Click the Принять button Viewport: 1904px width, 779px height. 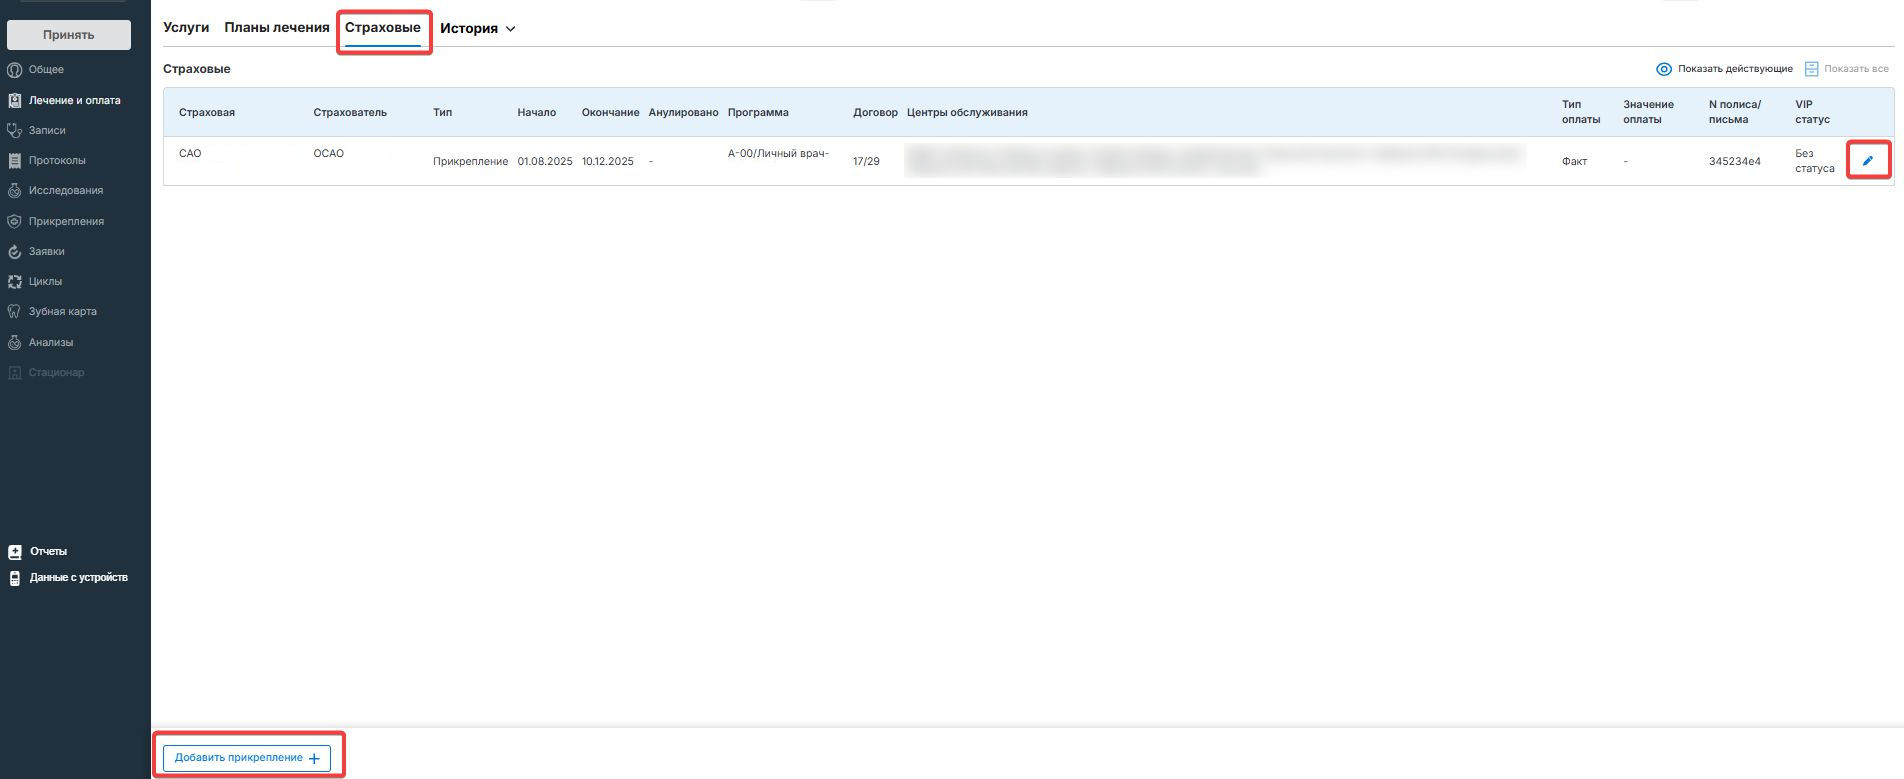(69, 35)
